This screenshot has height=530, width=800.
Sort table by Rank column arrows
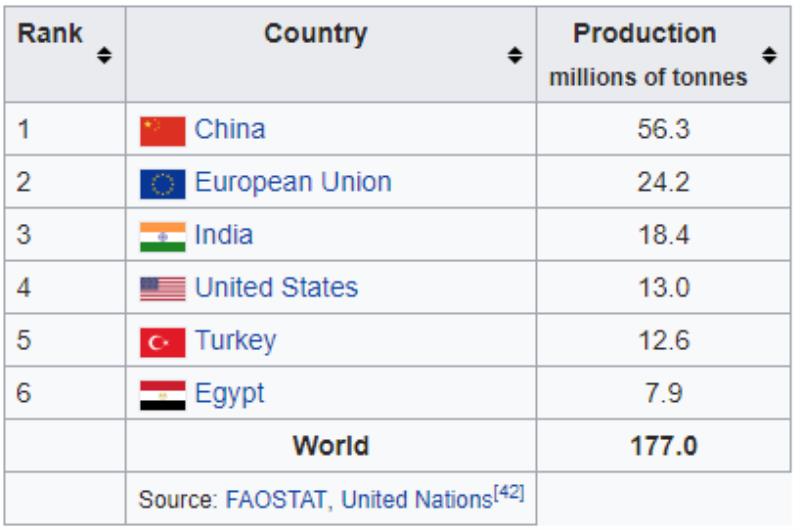(104, 55)
